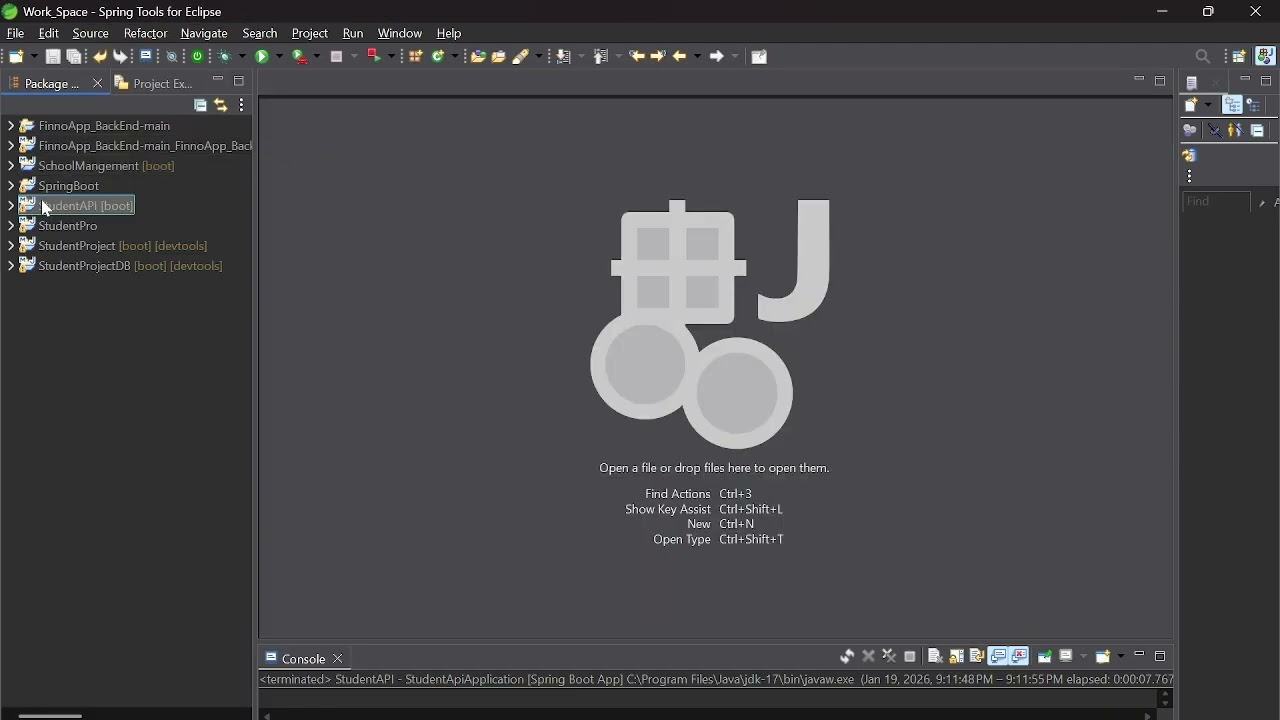Expand the FinnoApp_BackEnd-main project
The width and height of the screenshot is (1280, 720).
point(10,126)
